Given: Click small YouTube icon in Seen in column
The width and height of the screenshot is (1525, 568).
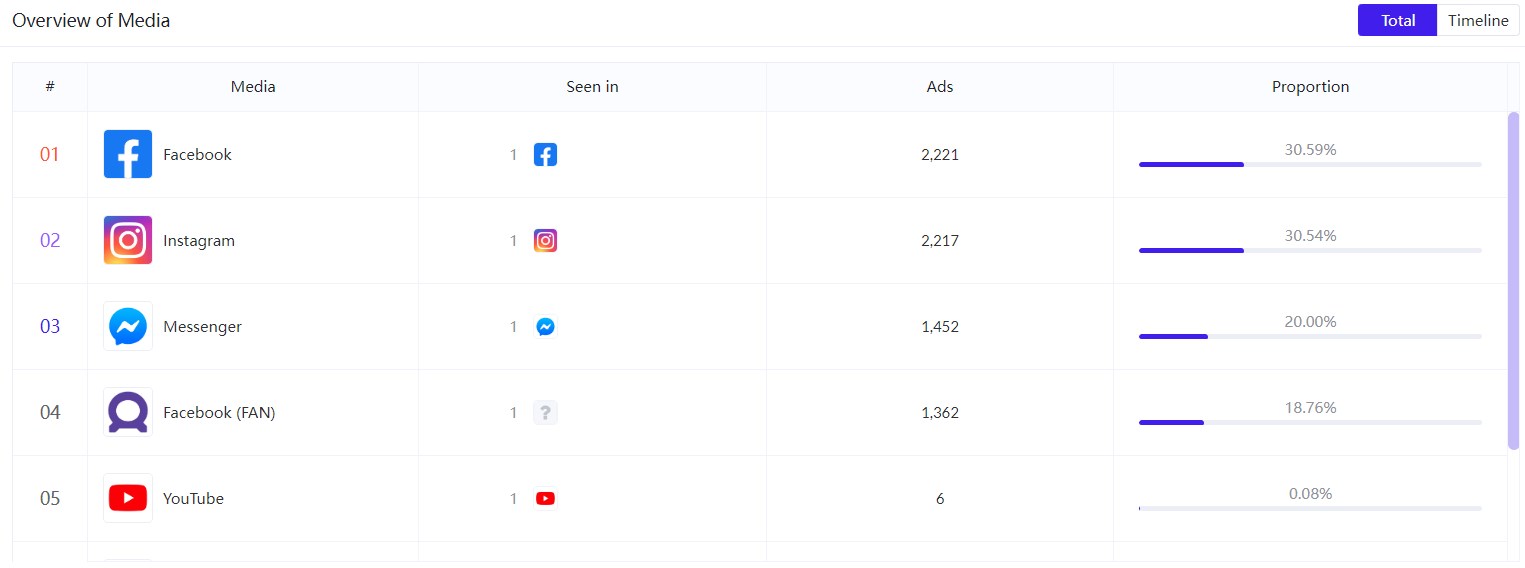Looking at the screenshot, I should coord(545,498).
